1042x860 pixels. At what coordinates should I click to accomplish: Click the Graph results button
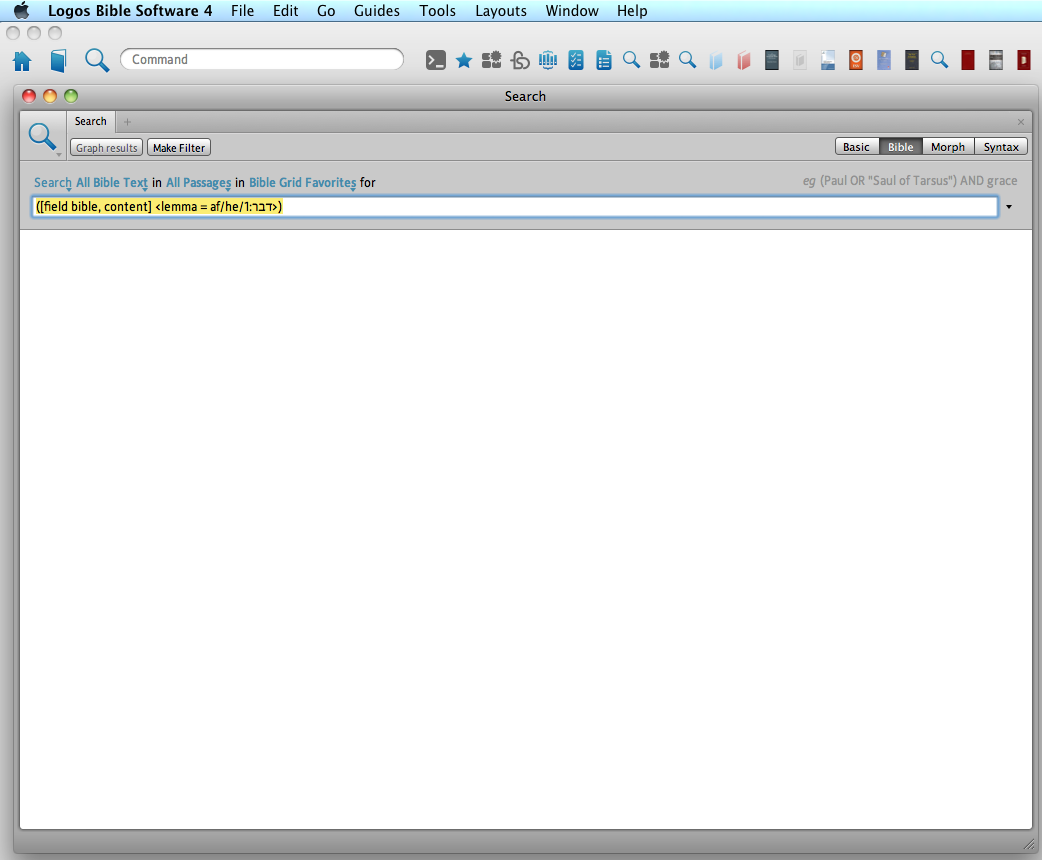click(106, 148)
